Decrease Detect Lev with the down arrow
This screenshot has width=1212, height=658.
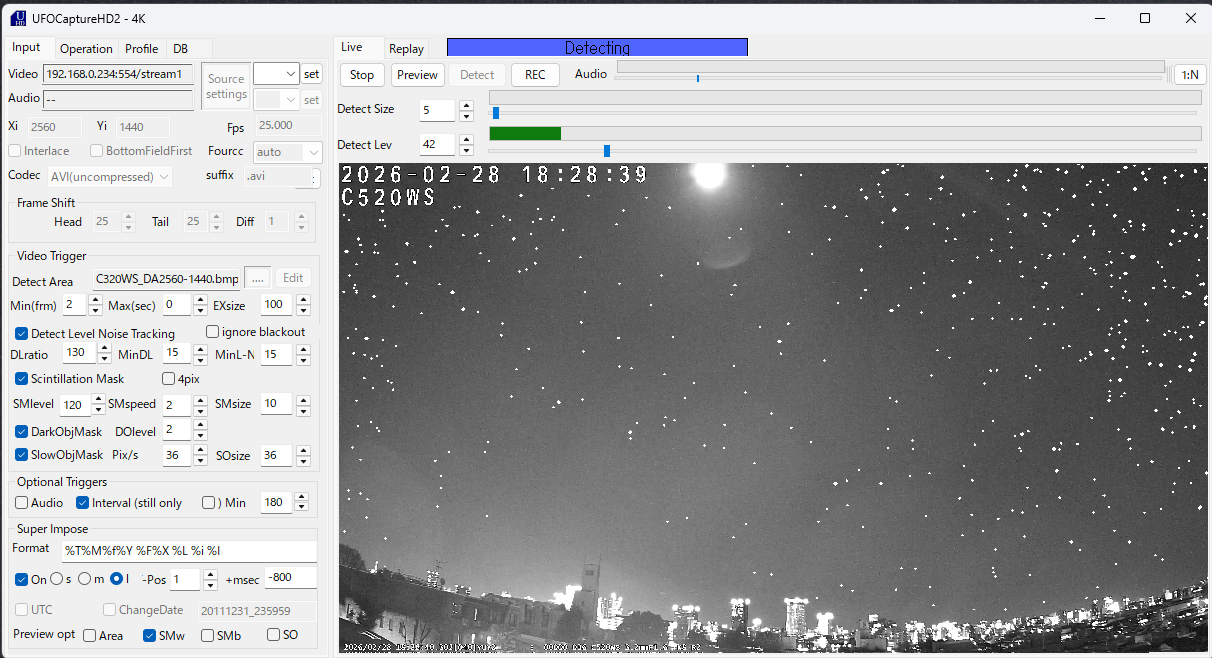pyautogui.click(x=466, y=151)
